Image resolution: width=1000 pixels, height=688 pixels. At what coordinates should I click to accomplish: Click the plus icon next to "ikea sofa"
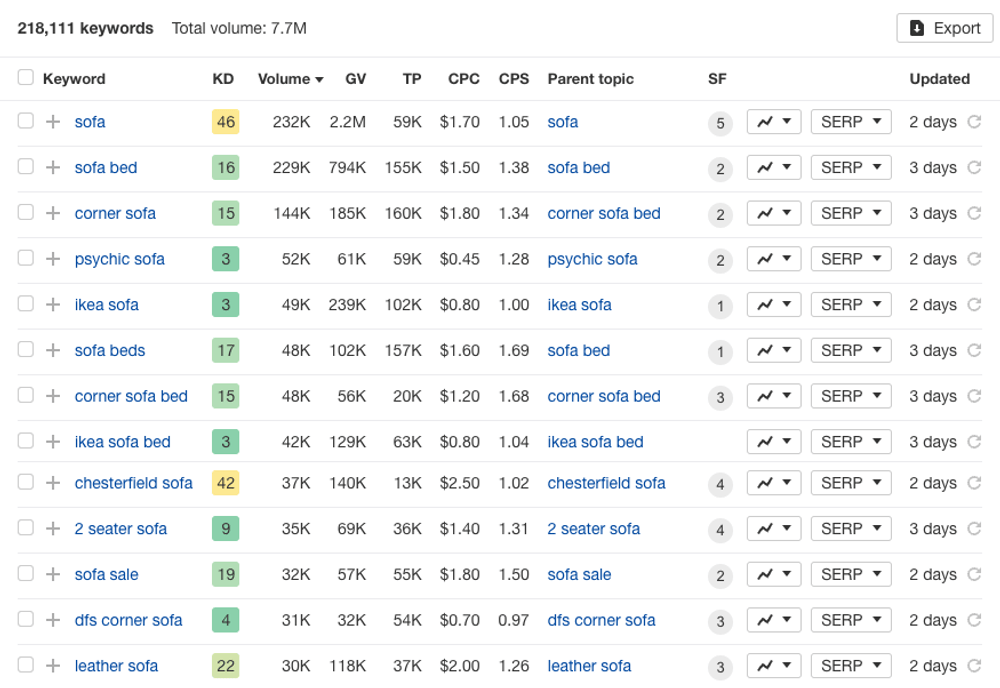(x=53, y=304)
